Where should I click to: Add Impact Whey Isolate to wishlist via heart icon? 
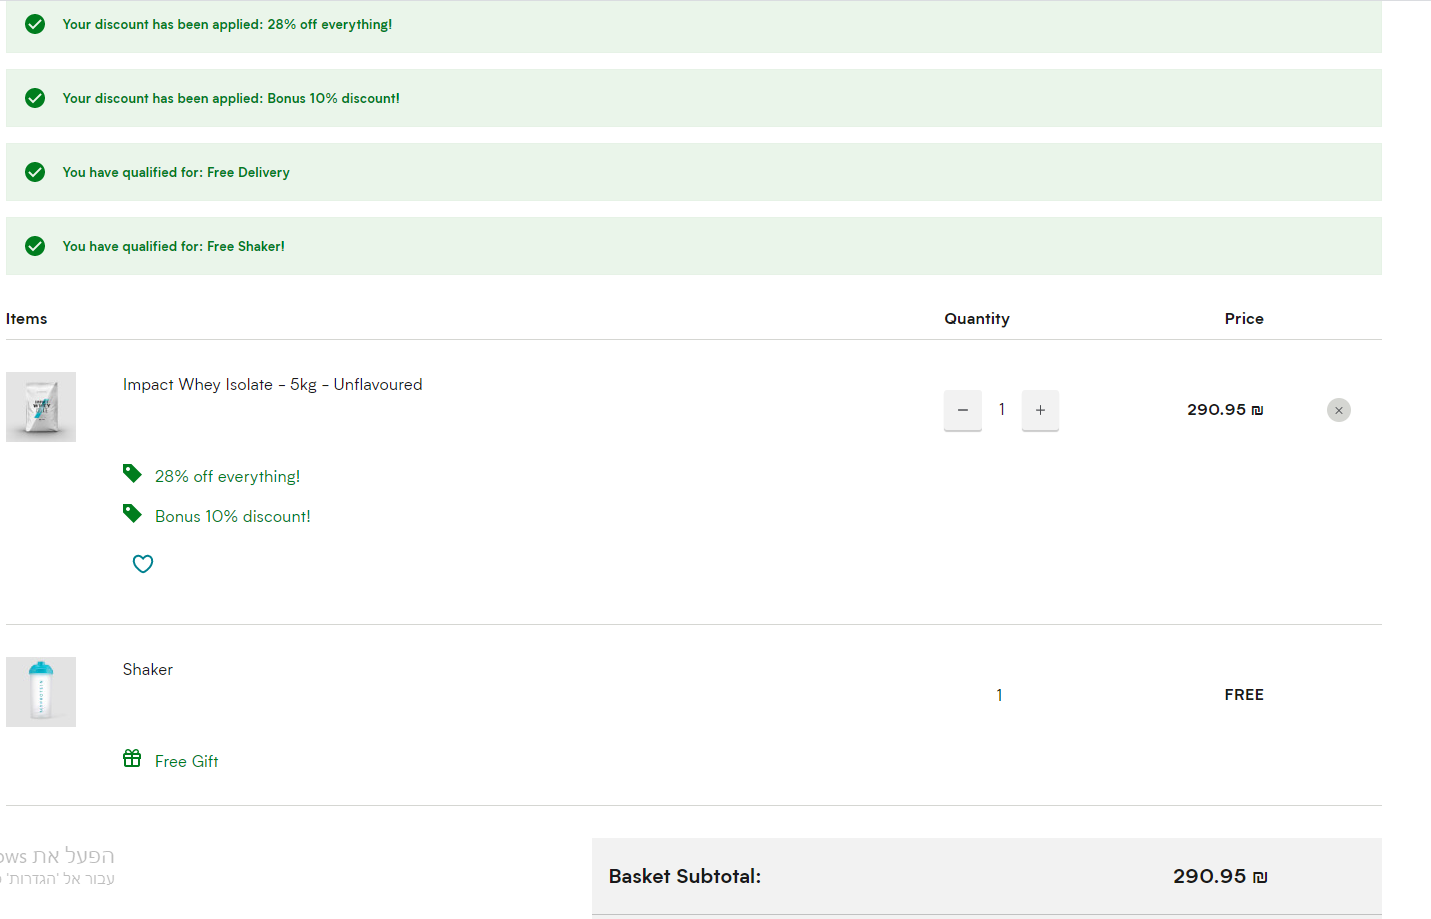click(x=143, y=564)
